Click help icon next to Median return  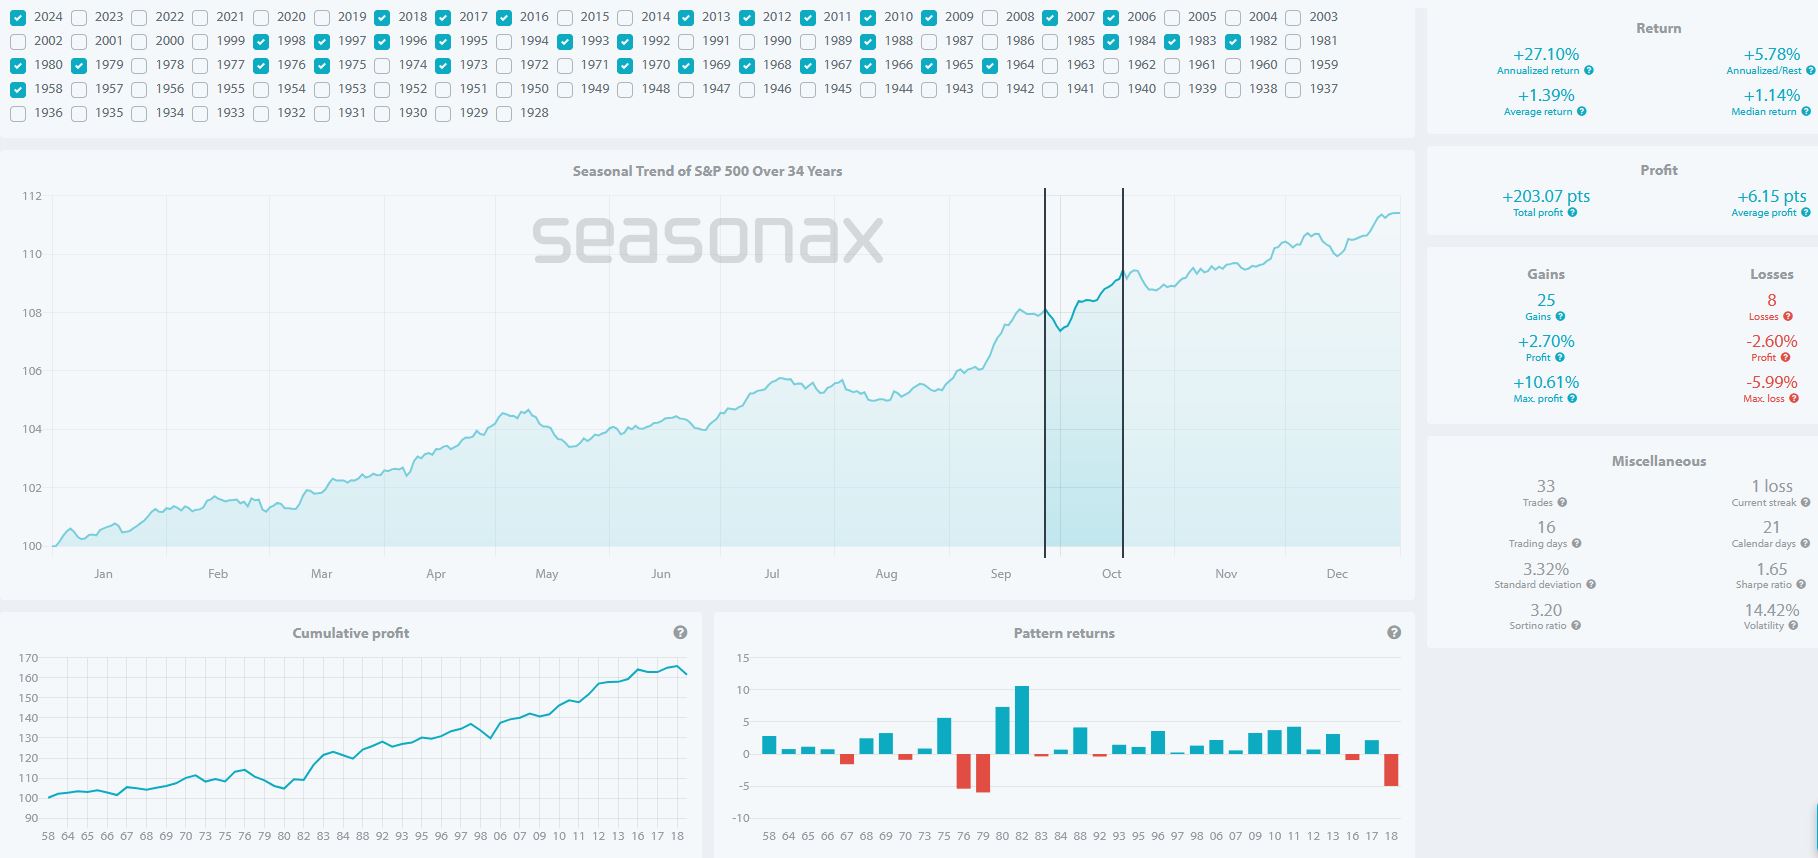pyautogui.click(x=1807, y=112)
